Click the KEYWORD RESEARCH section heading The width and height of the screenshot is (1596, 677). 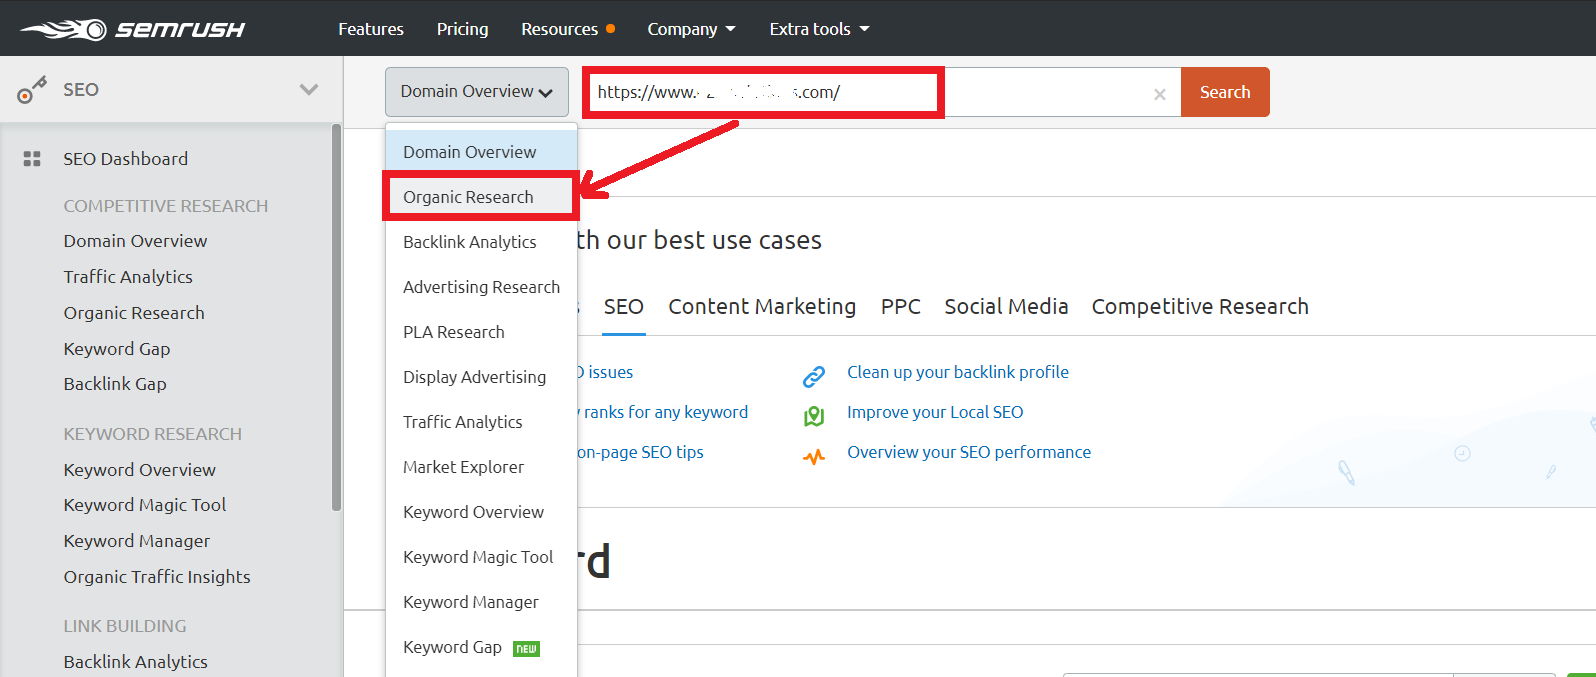pyautogui.click(x=153, y=434)
